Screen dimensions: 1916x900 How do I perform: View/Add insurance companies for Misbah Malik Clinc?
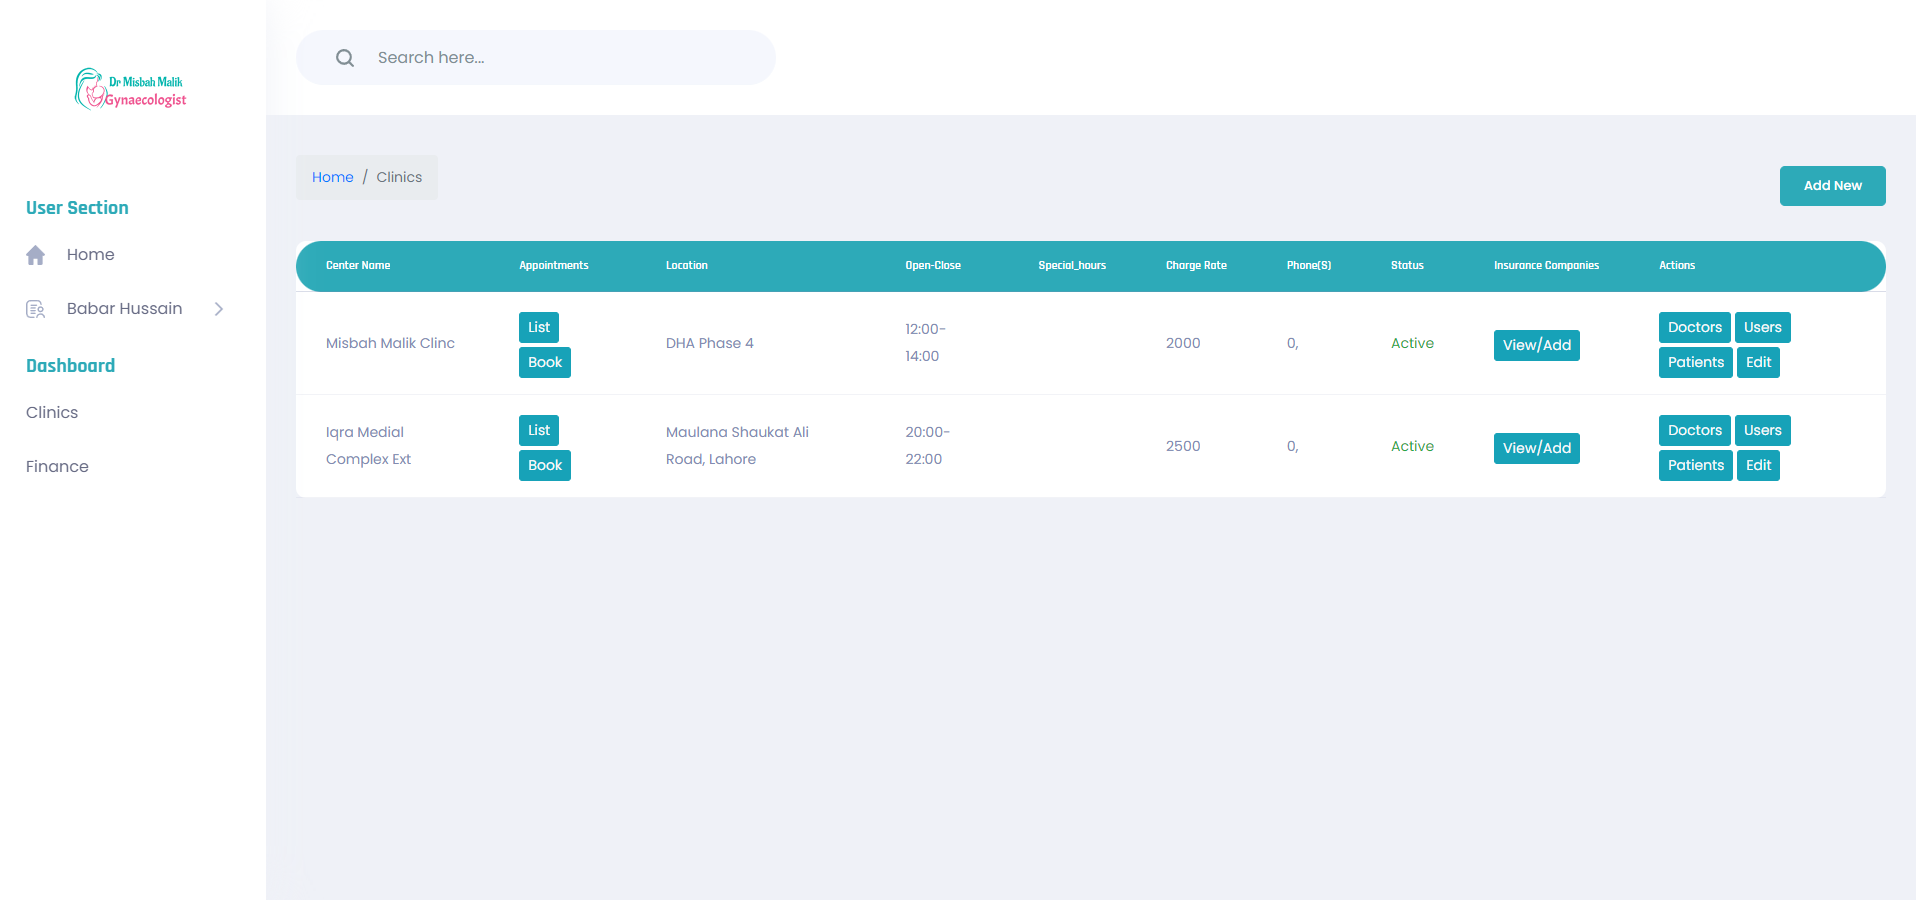coord(1536,345)
